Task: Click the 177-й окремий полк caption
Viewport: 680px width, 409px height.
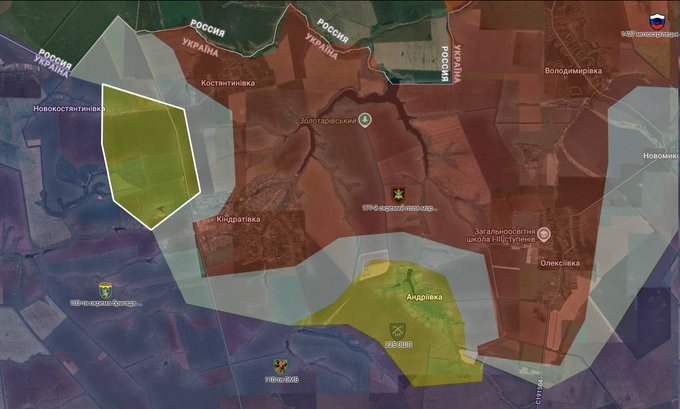Action: tap(400, 208)
